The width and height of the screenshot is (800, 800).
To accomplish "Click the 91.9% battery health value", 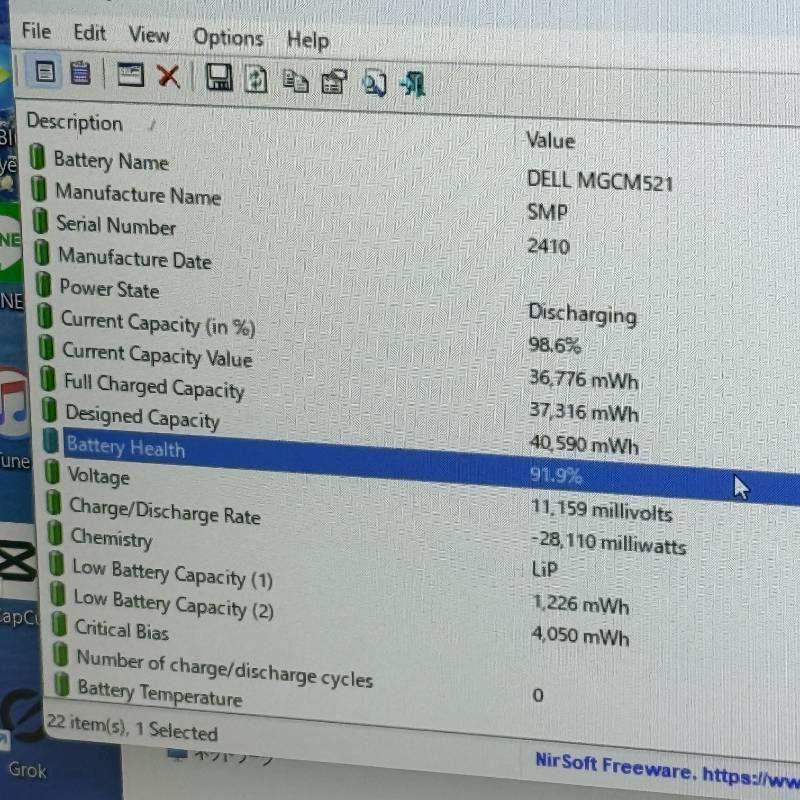I will (556, 475).
